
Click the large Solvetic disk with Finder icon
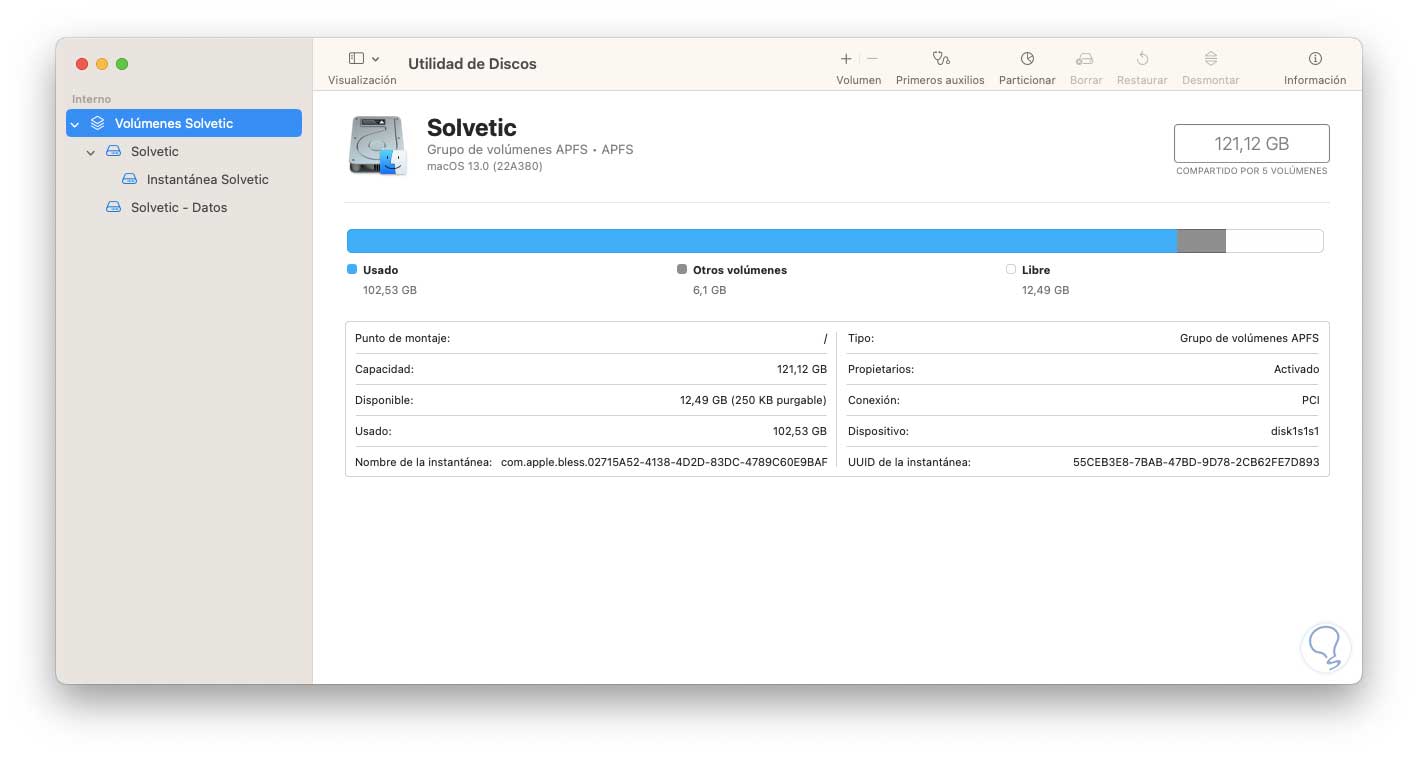point(378,146)
